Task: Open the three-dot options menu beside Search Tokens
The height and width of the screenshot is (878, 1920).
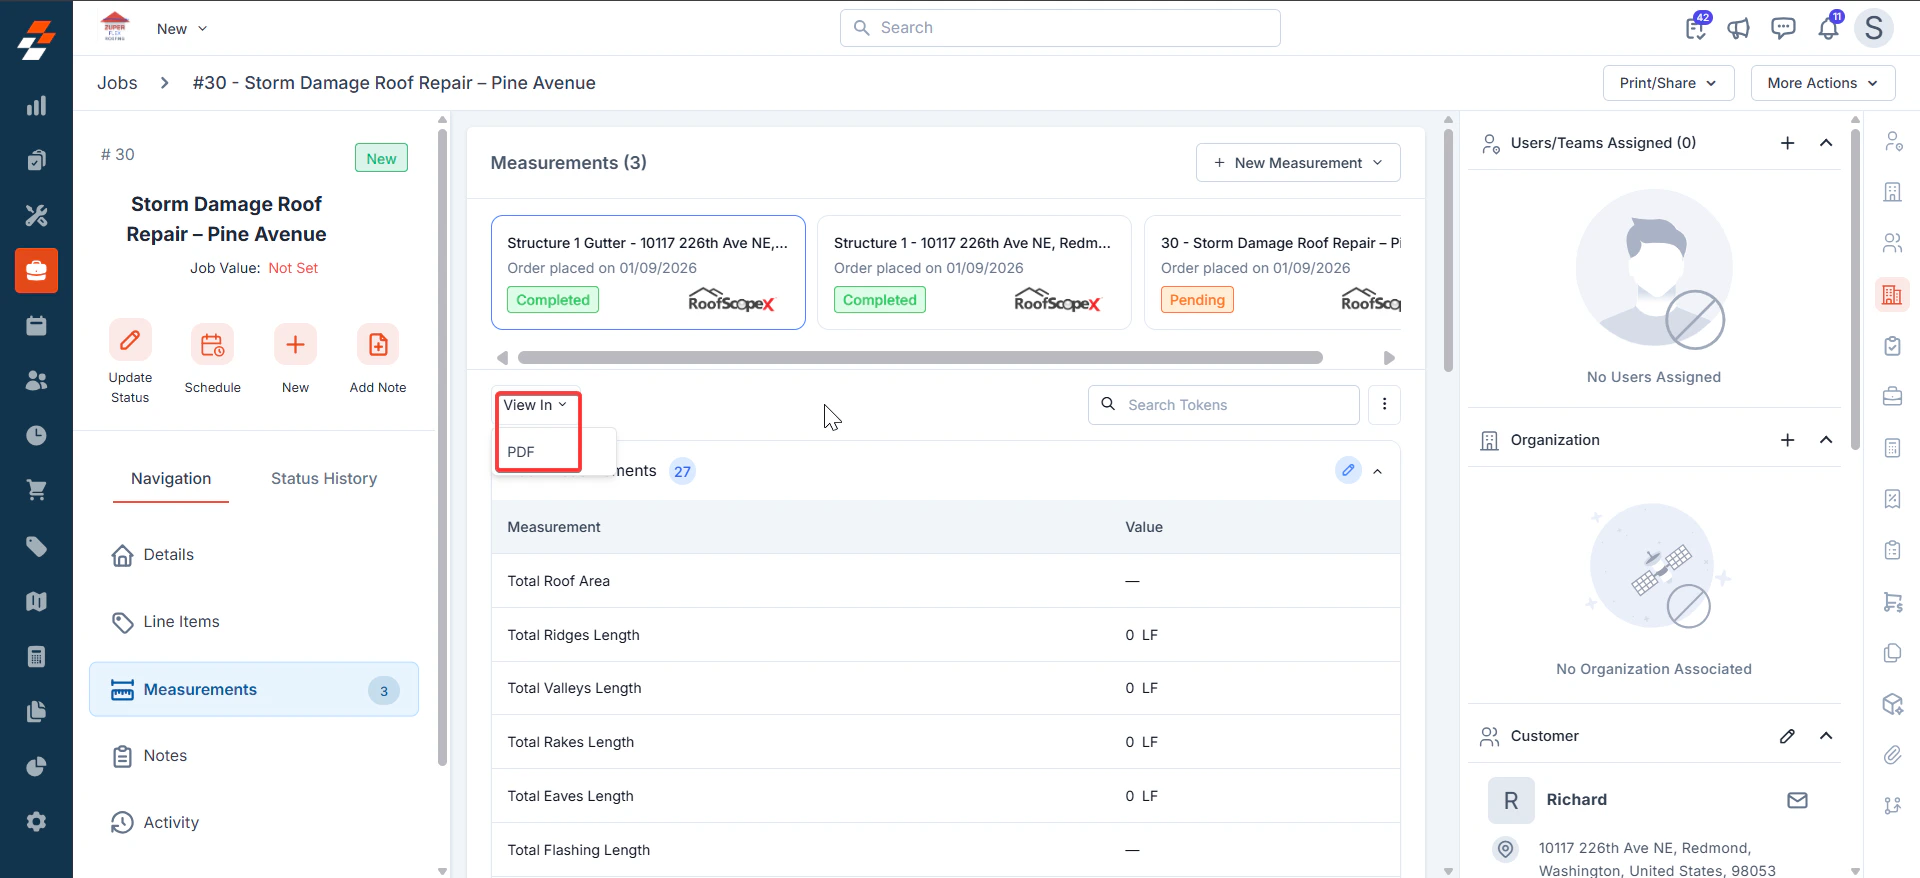Action: (1384, 404)
